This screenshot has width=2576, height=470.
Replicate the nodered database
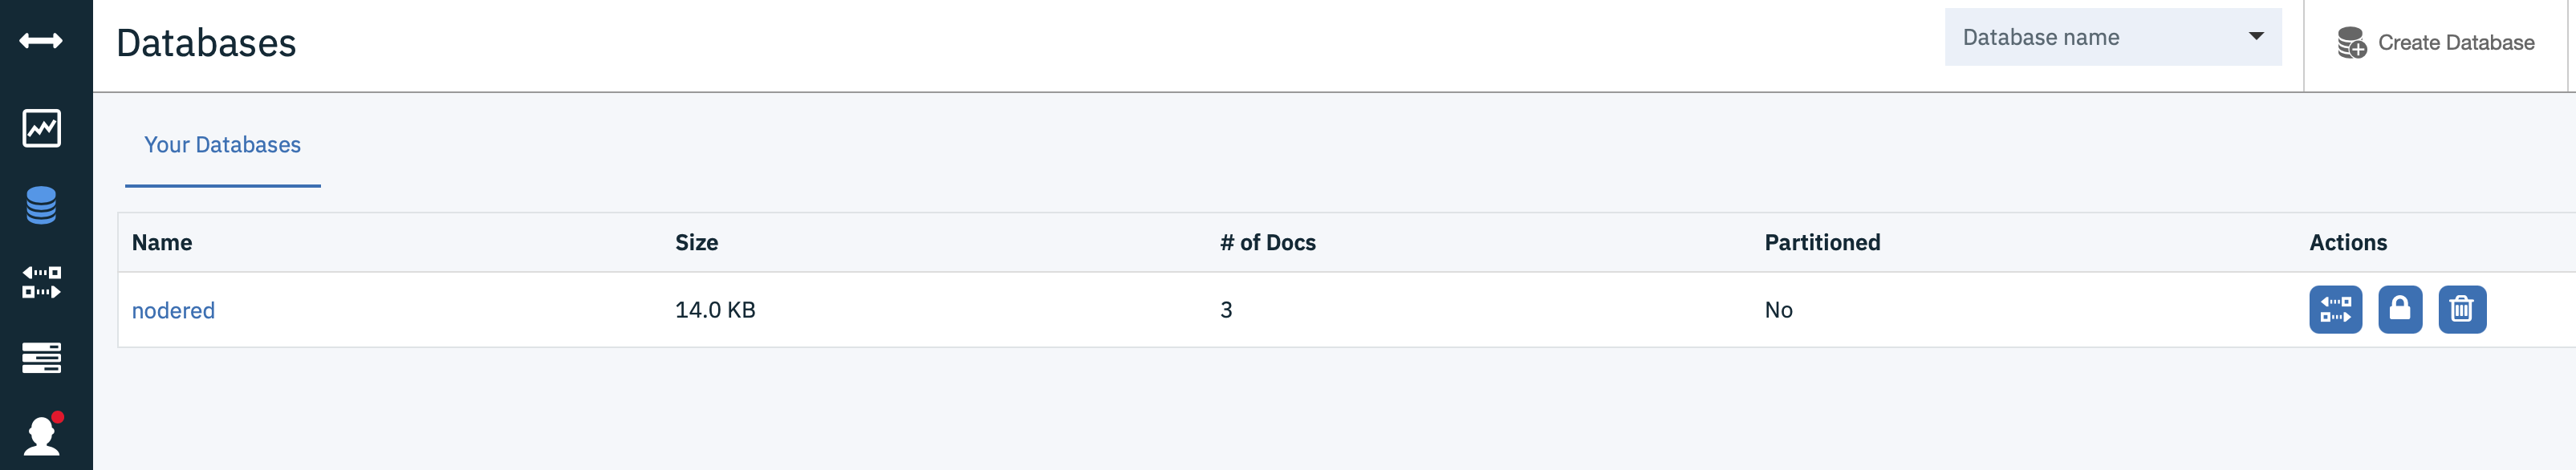coord(2335,309)
